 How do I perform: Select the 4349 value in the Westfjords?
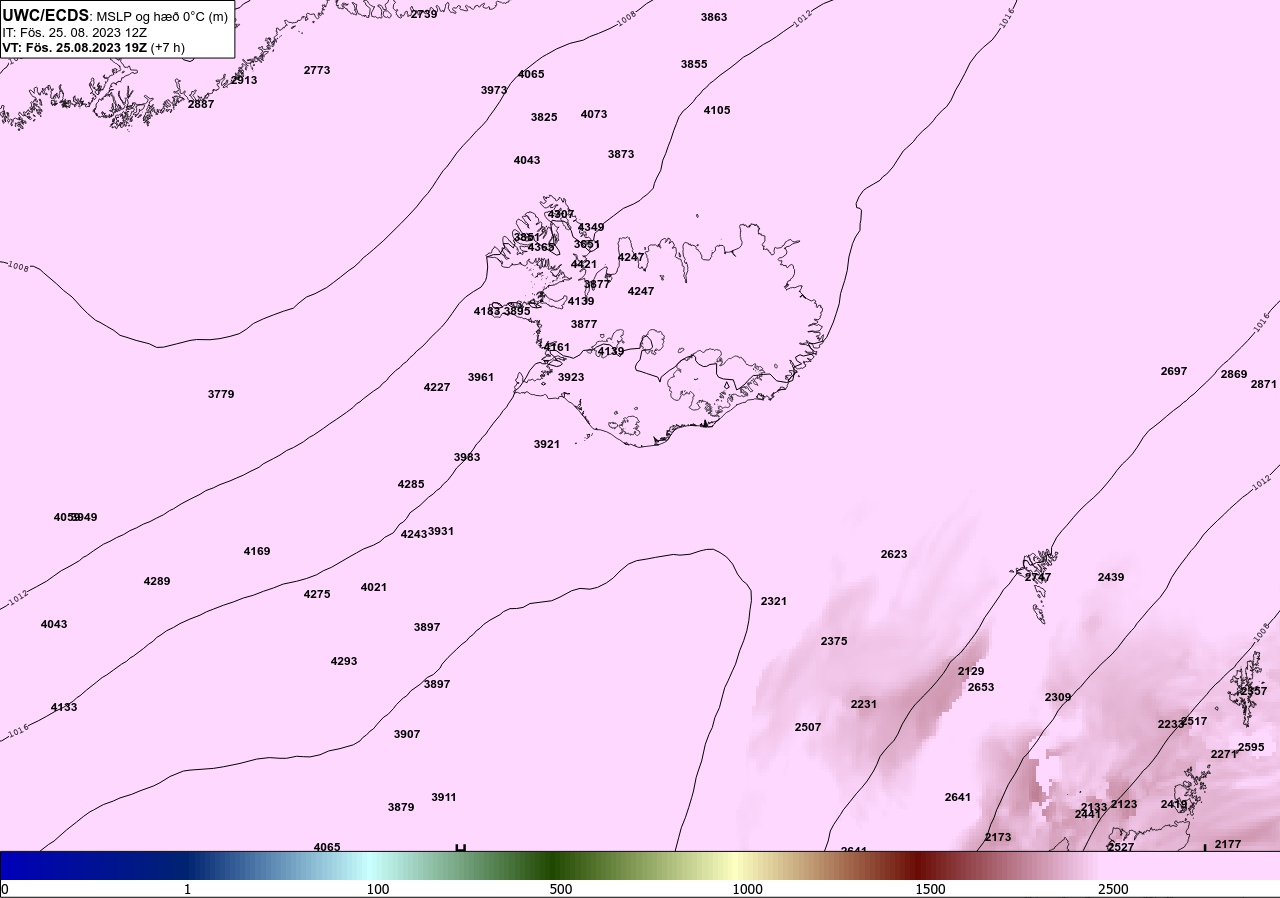[591, 227]
